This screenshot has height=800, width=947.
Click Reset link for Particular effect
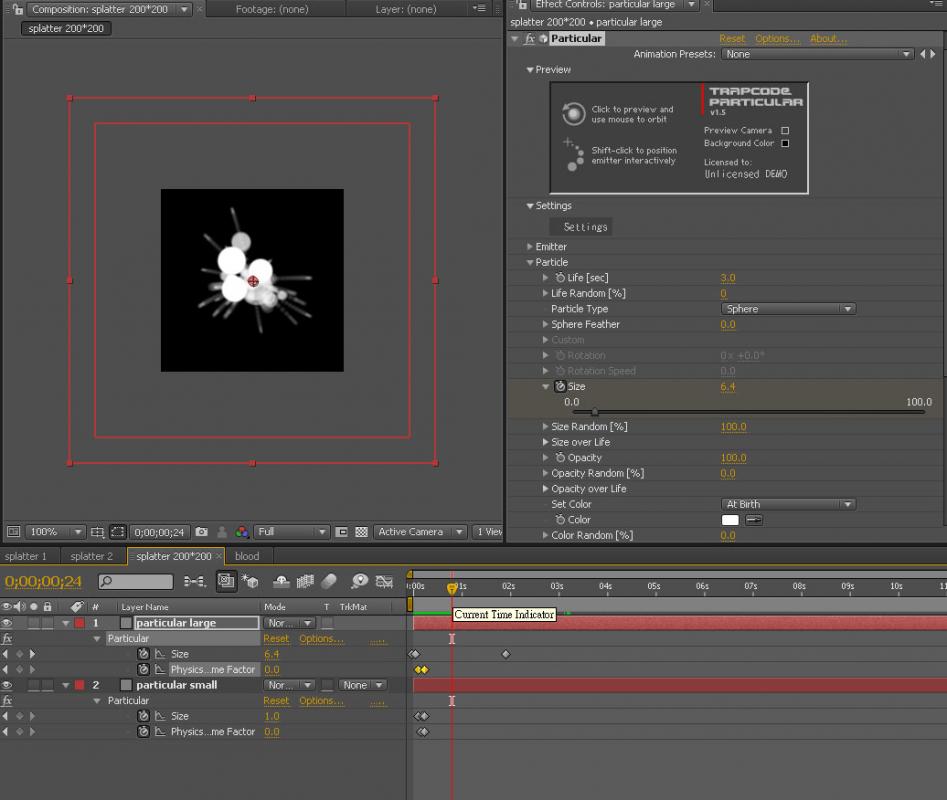[732, 39]
